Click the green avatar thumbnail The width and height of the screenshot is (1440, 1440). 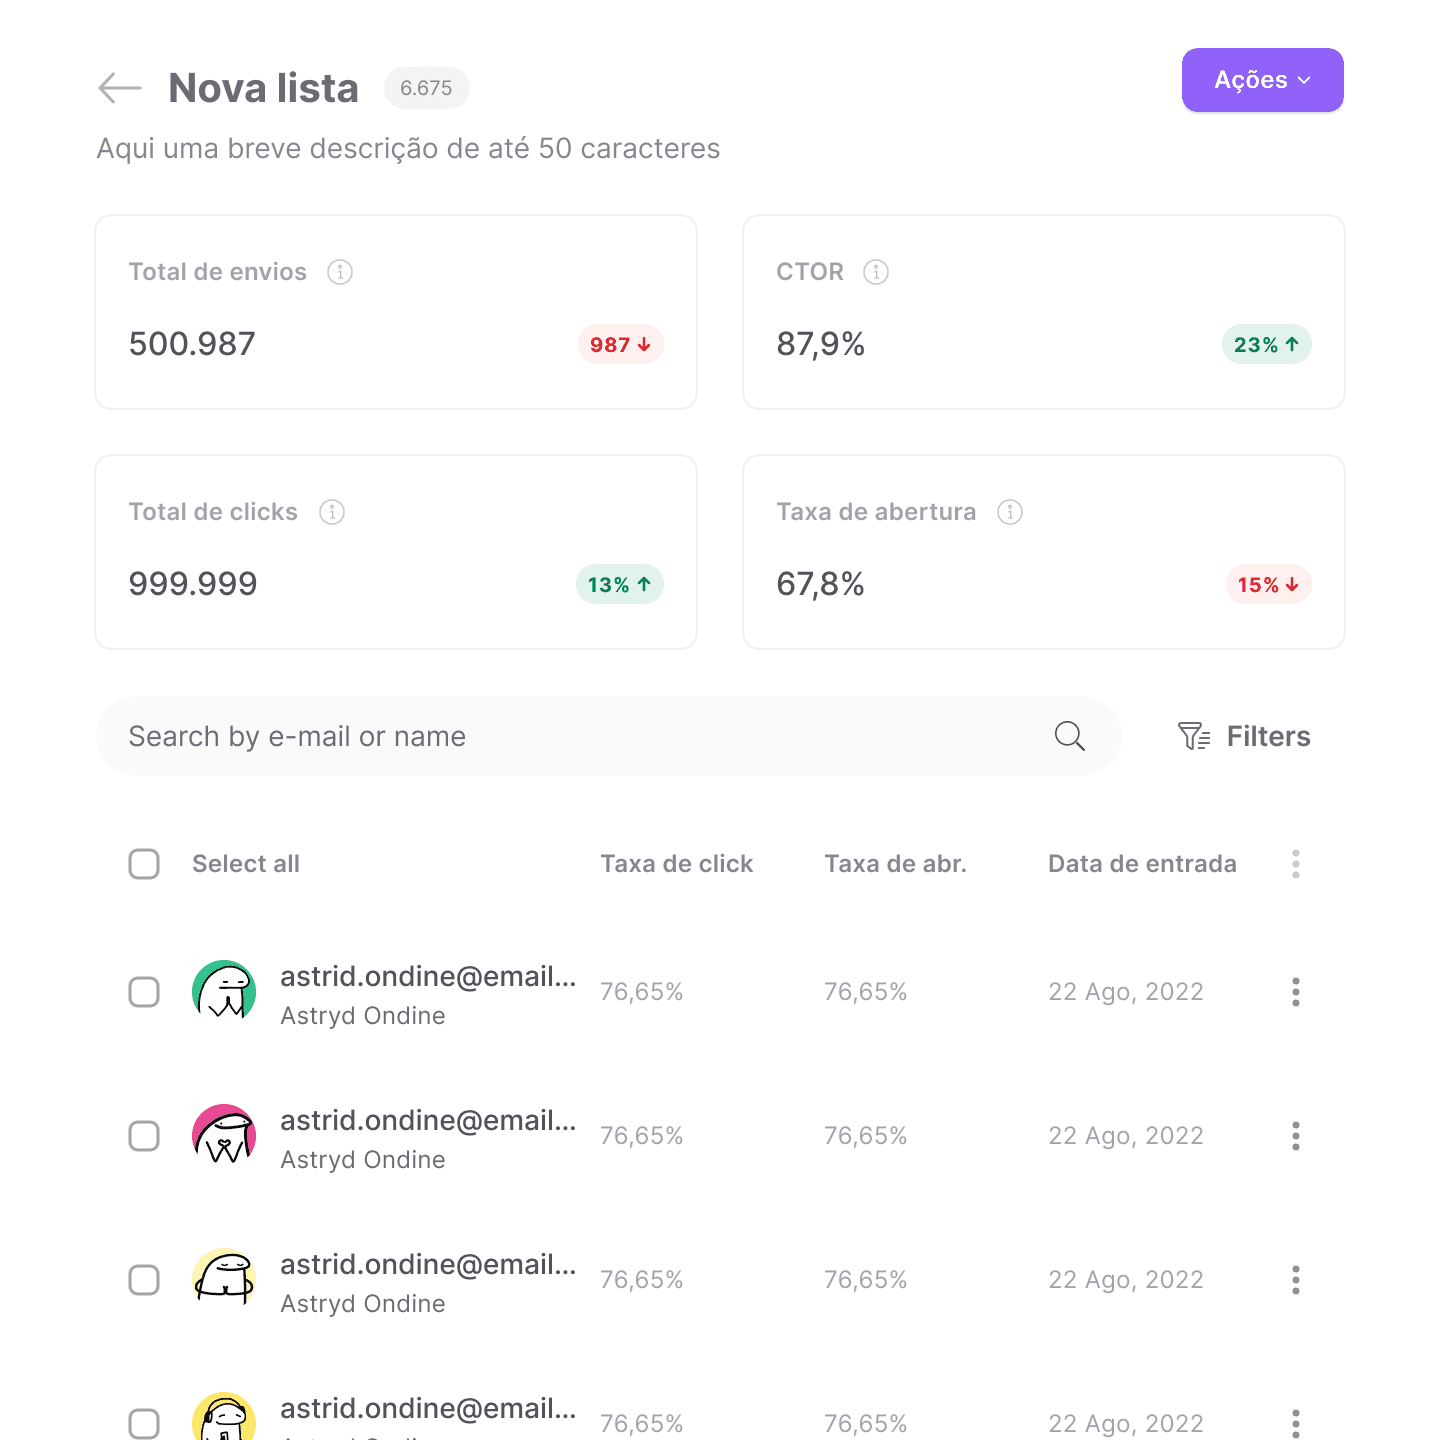tap(224, 992)
